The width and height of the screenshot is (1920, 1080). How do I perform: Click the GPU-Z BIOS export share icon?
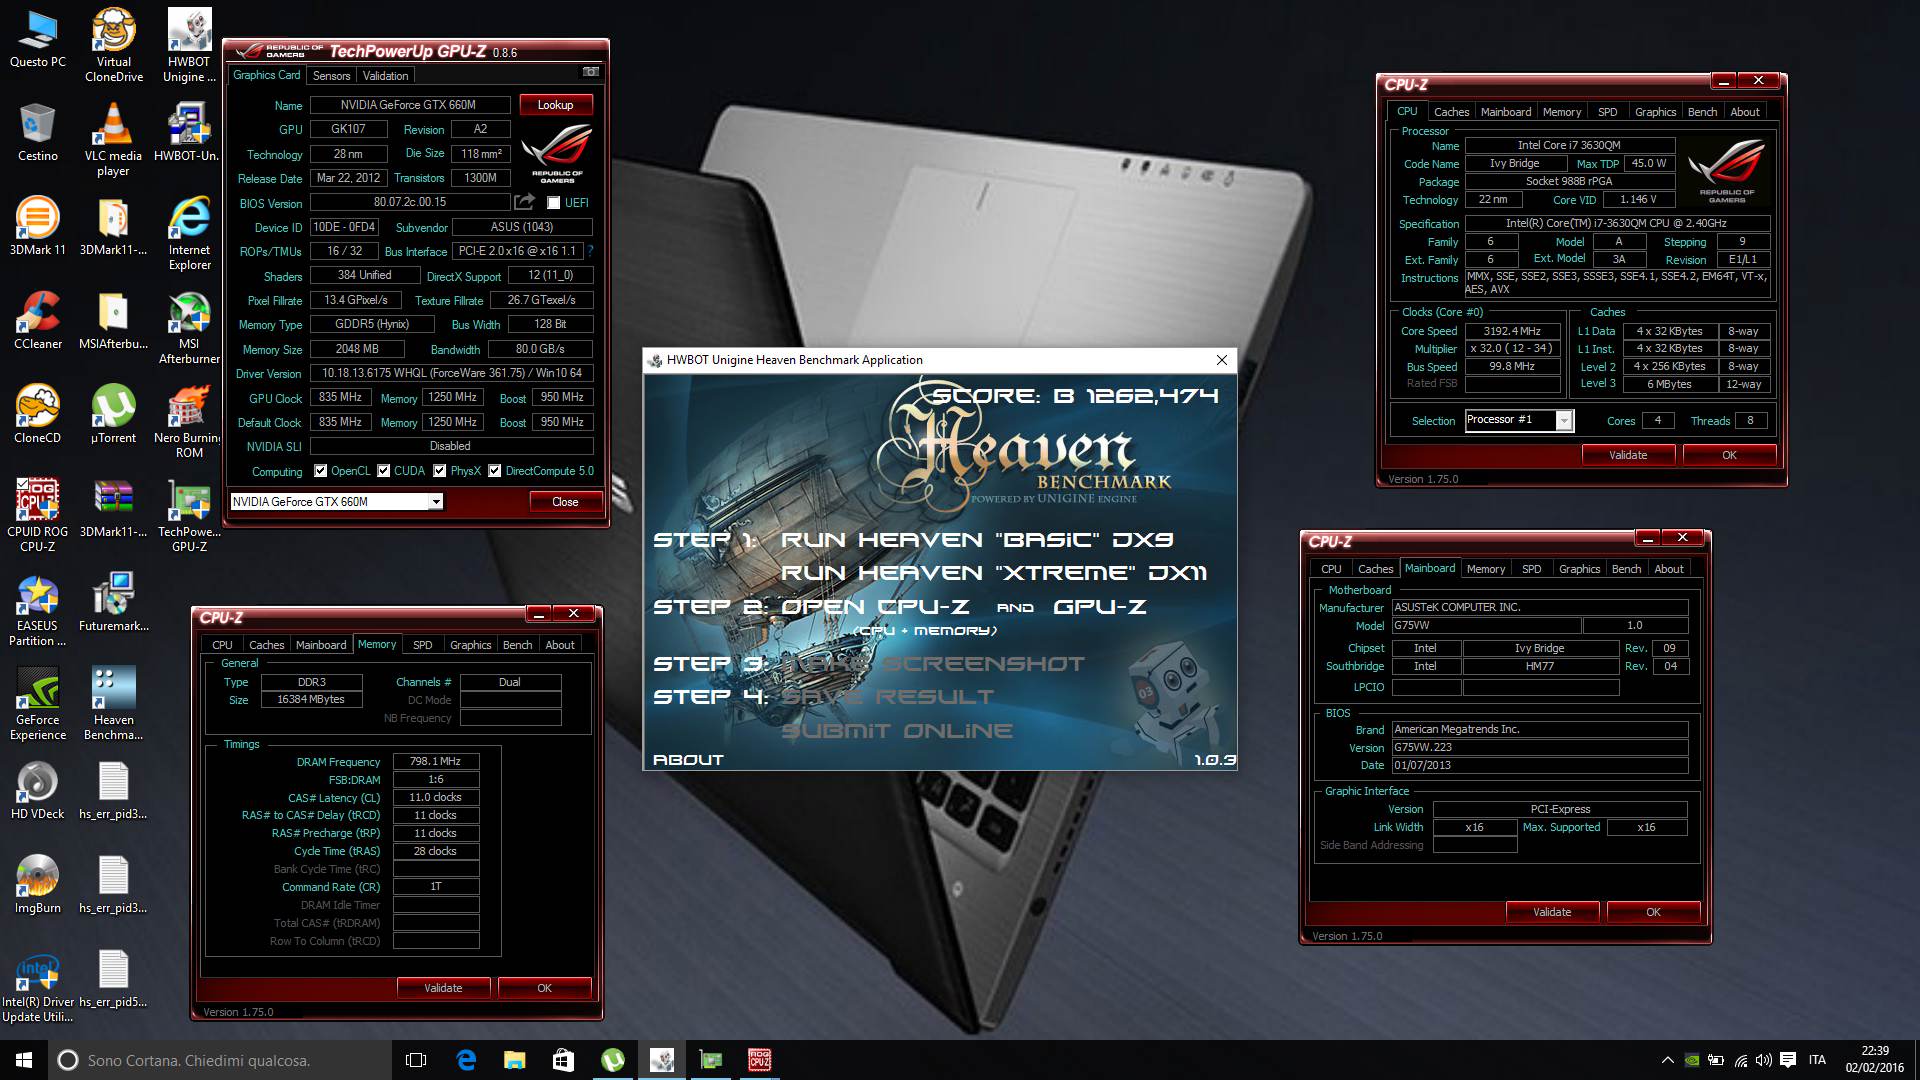point(524,202)
